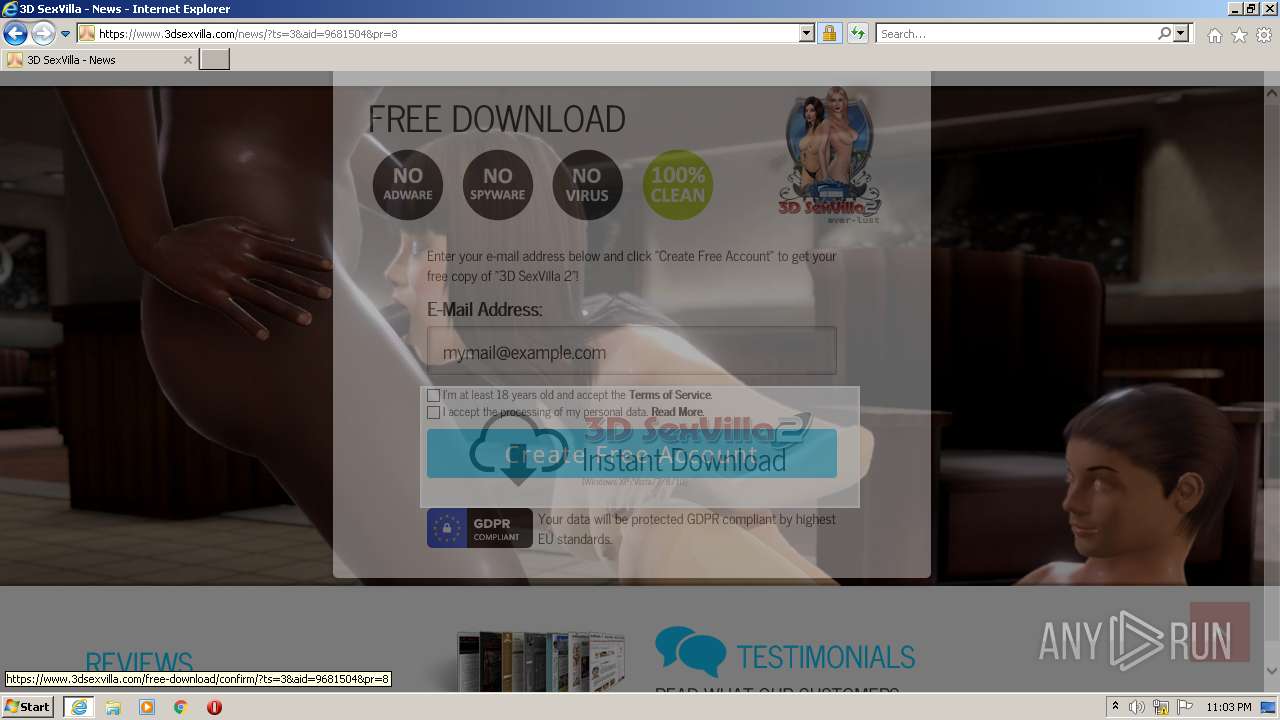This screenshot has height=720, width=1280.
Task: Click the refresh icon next to the lock
Action: click(857, 34)
